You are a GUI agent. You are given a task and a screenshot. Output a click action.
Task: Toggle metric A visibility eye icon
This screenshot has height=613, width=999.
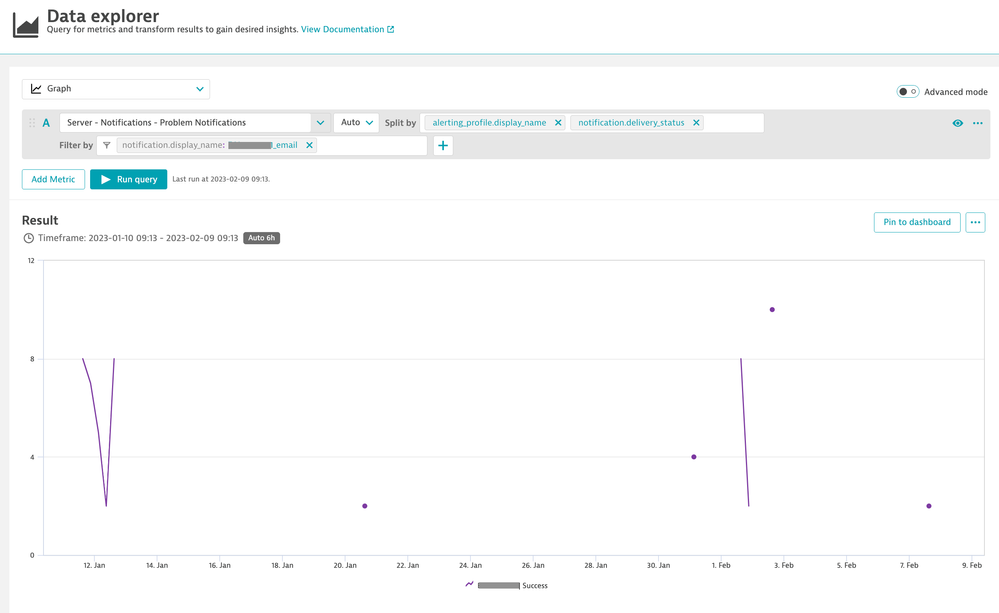958,123
